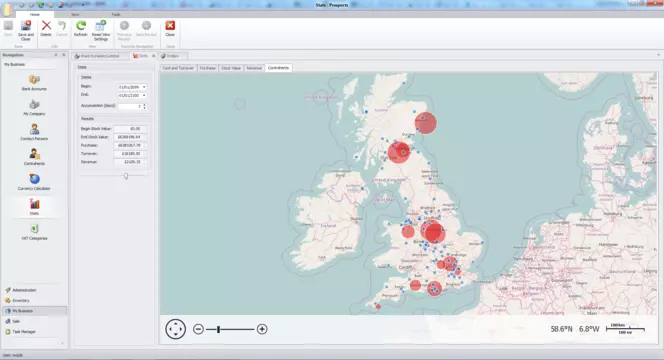Click the Reset View Settings icon
This screenshot has width=664, height=360.
[101, 30]
